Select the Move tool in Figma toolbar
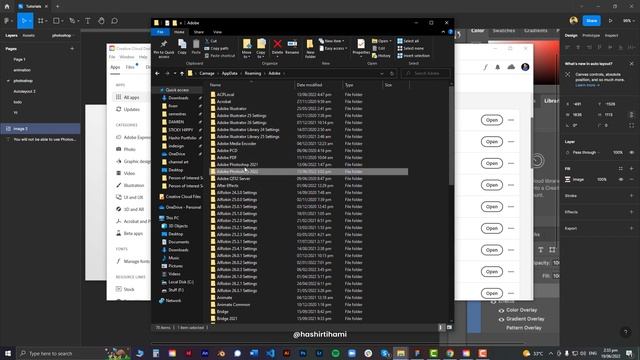Image resolution: width=640 pixels, height=360 pixels. [x=24, y=20]
